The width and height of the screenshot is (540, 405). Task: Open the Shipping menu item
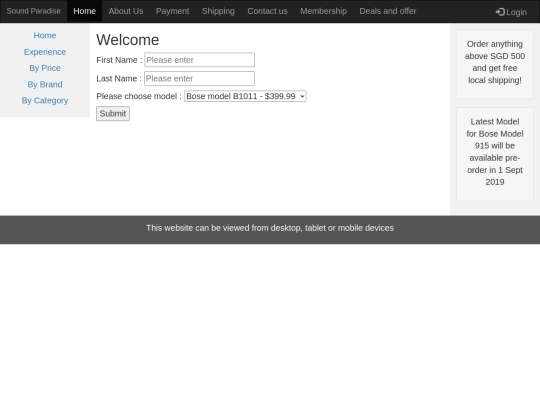pos(218,11)
